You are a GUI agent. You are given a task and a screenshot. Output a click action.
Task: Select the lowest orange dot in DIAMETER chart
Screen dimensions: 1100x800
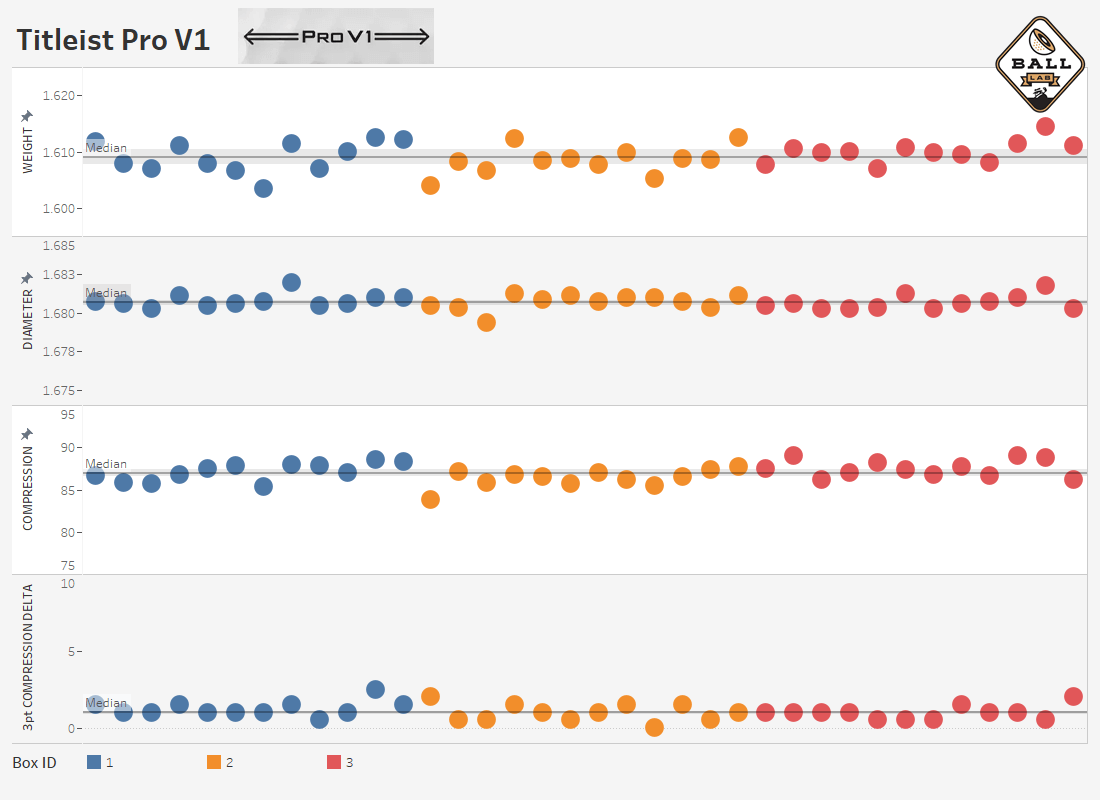[487, 322]
